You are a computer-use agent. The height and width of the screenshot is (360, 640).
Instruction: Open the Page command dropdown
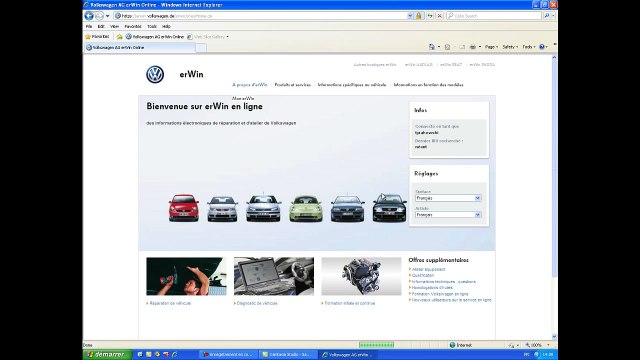click(x=491, y=47)
